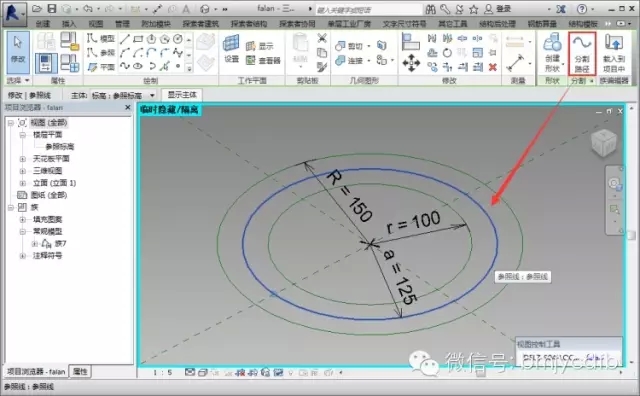Click the 查看器 viewer button

pos(263,61)
